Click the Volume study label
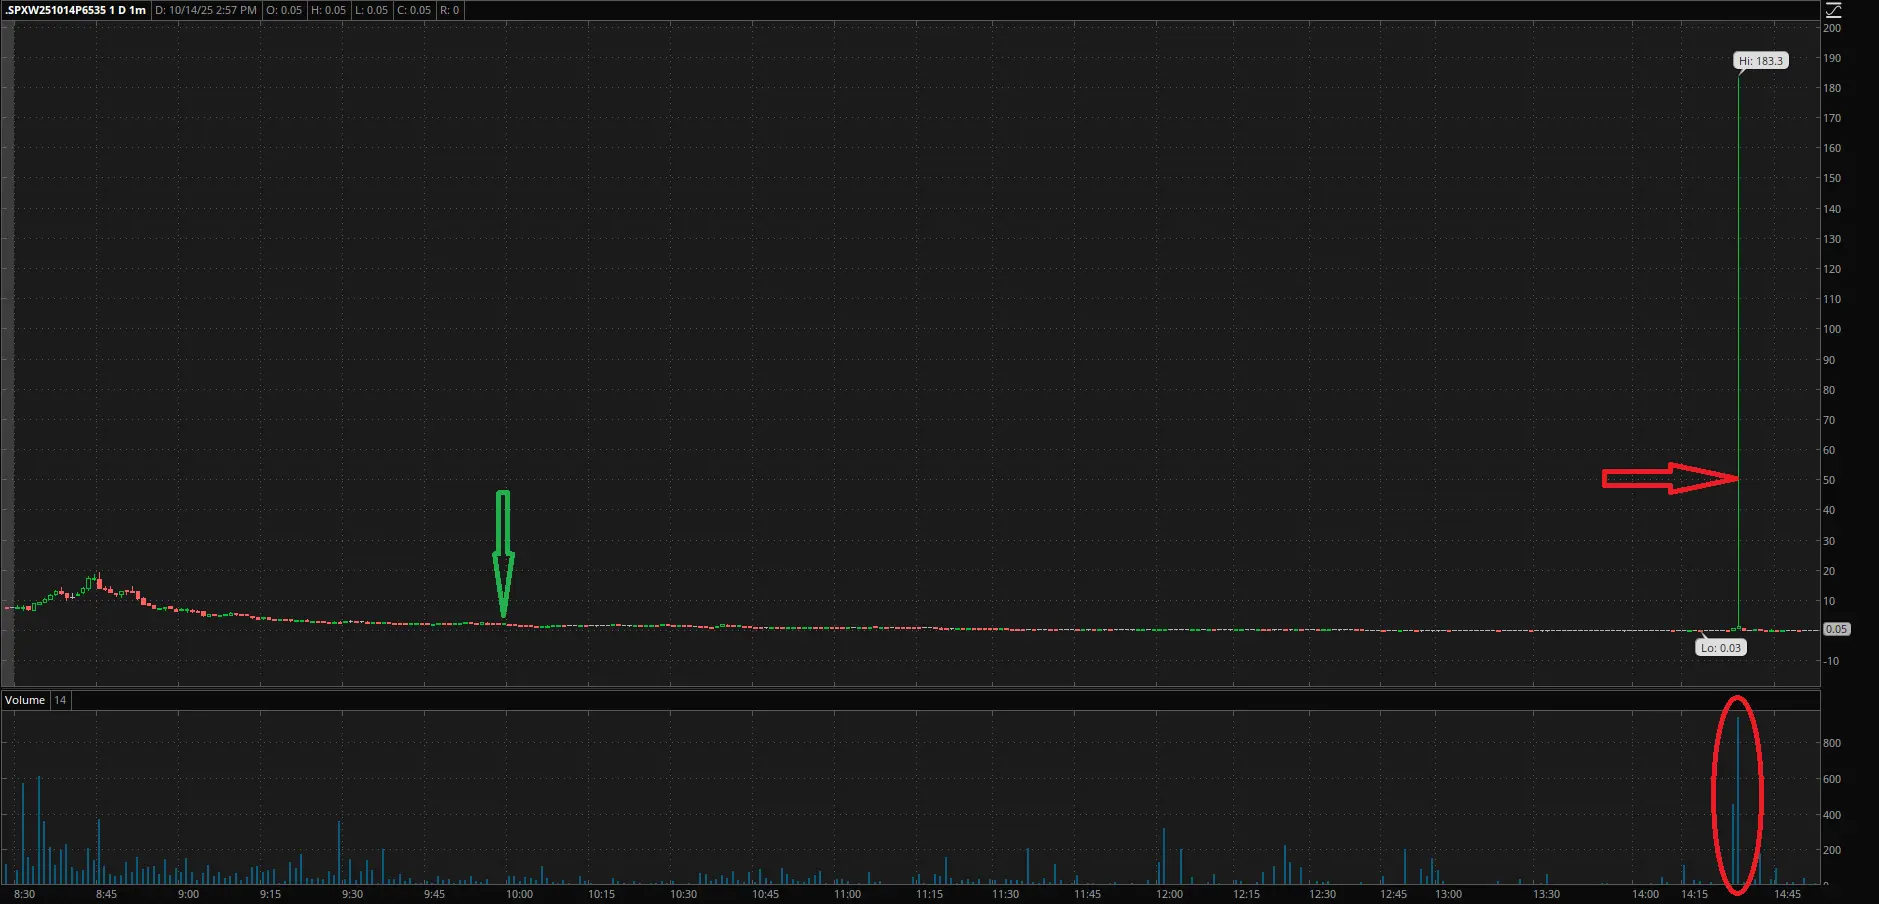Viewport: 1879px width, 904px height. pos(25,700)
